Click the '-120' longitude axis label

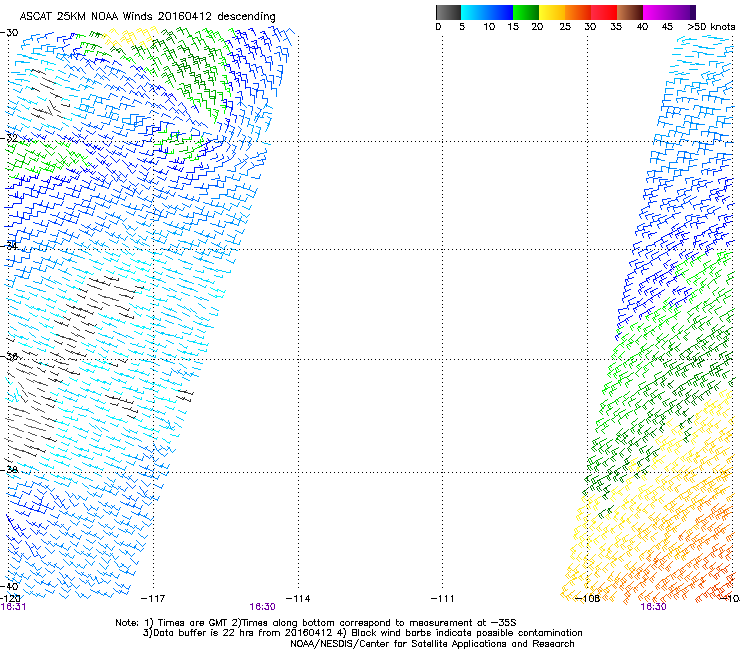(10, 599)
